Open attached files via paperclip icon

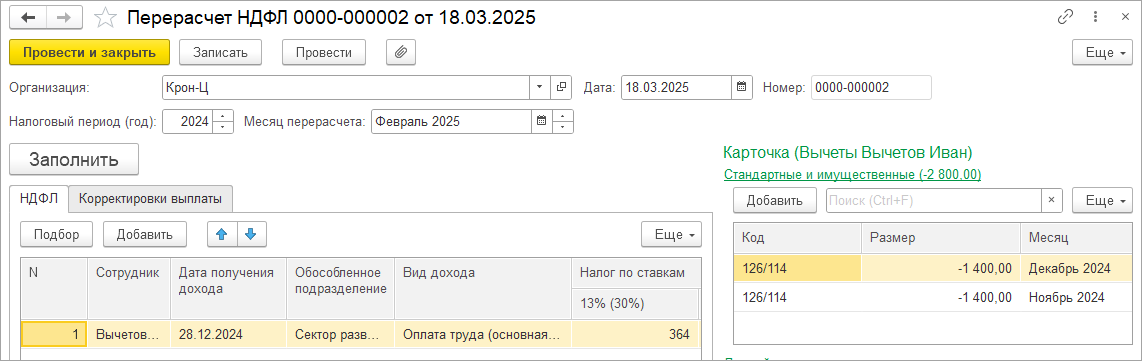[x=401, y=52]
